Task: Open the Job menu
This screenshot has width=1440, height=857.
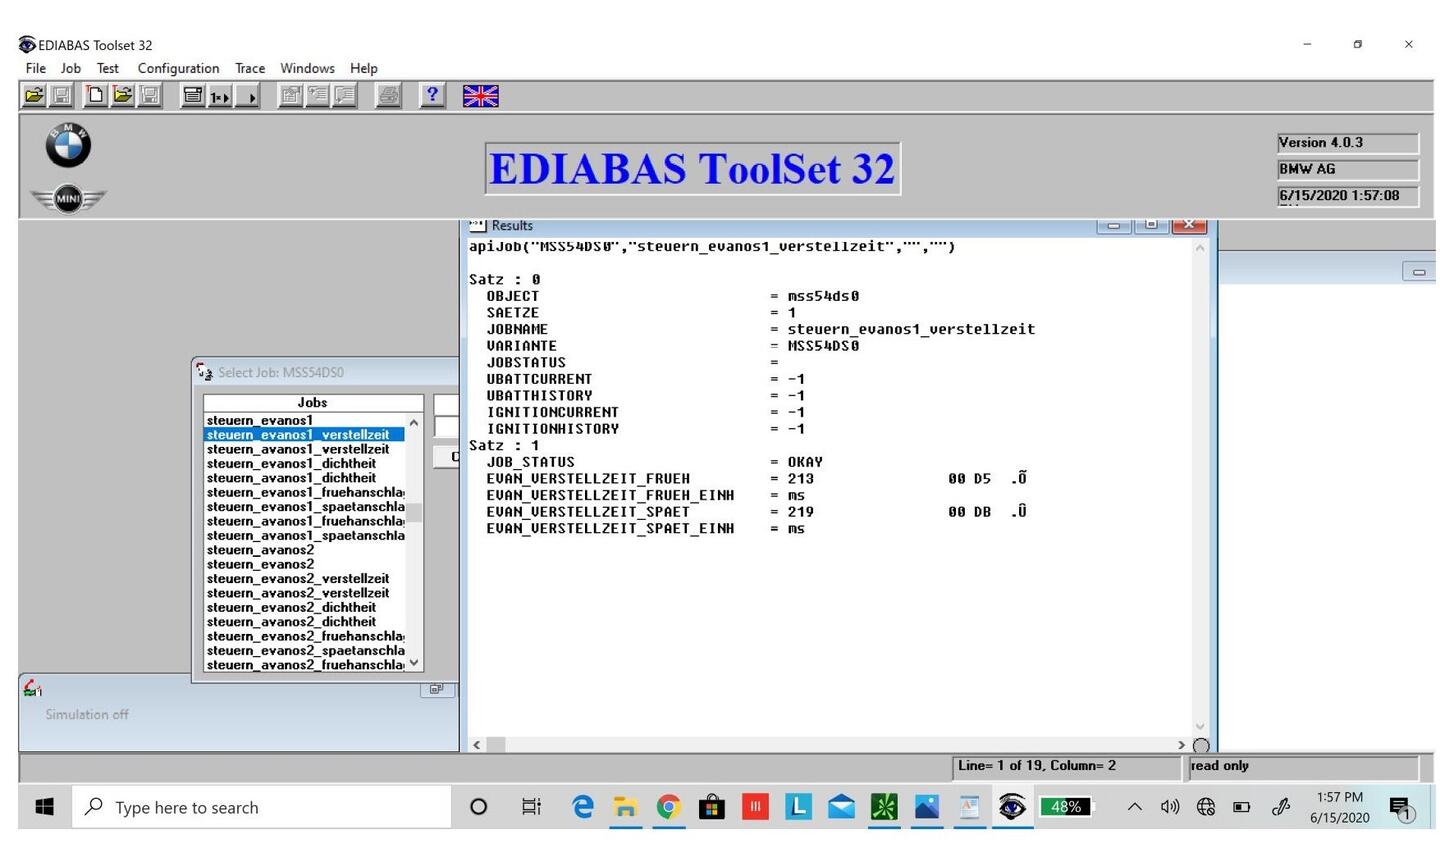Action: coord(70,68)
